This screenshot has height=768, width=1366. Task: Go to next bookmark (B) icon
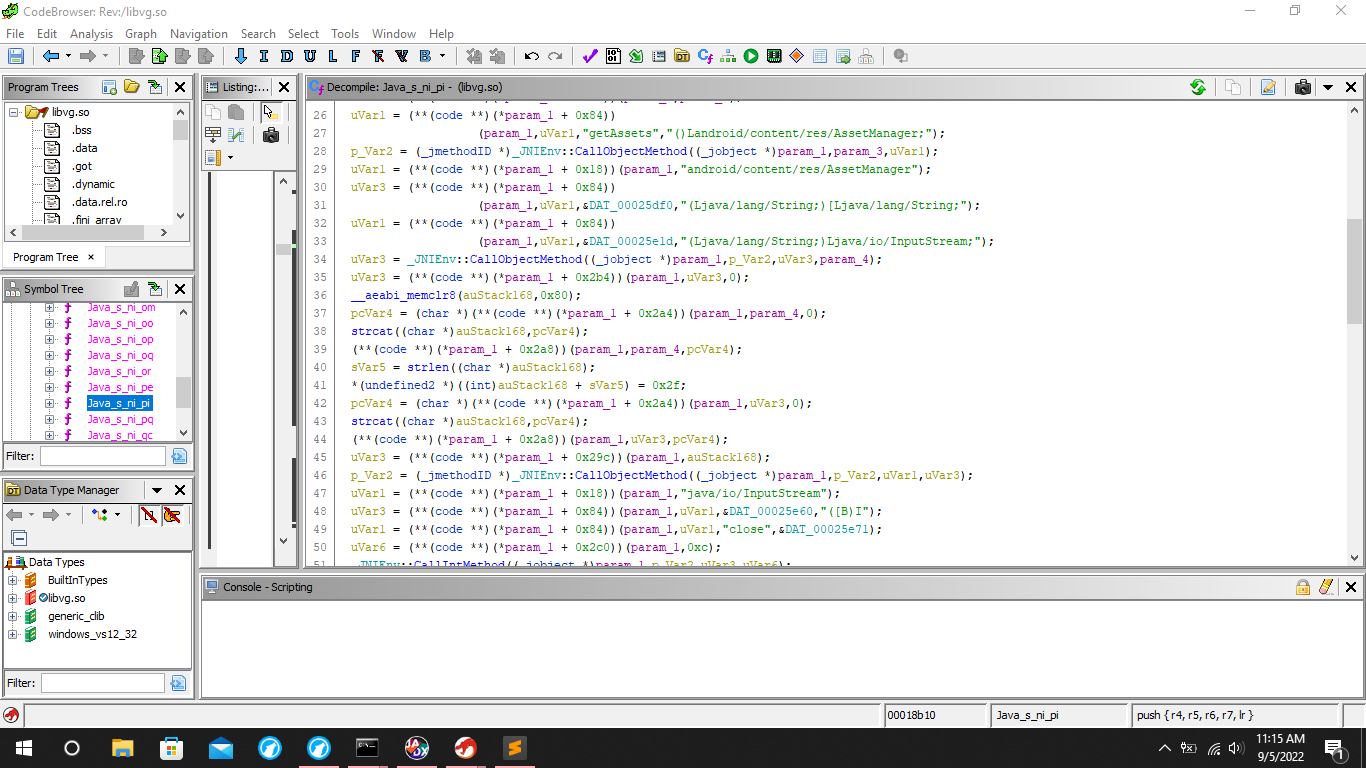(x=424, y=57)
